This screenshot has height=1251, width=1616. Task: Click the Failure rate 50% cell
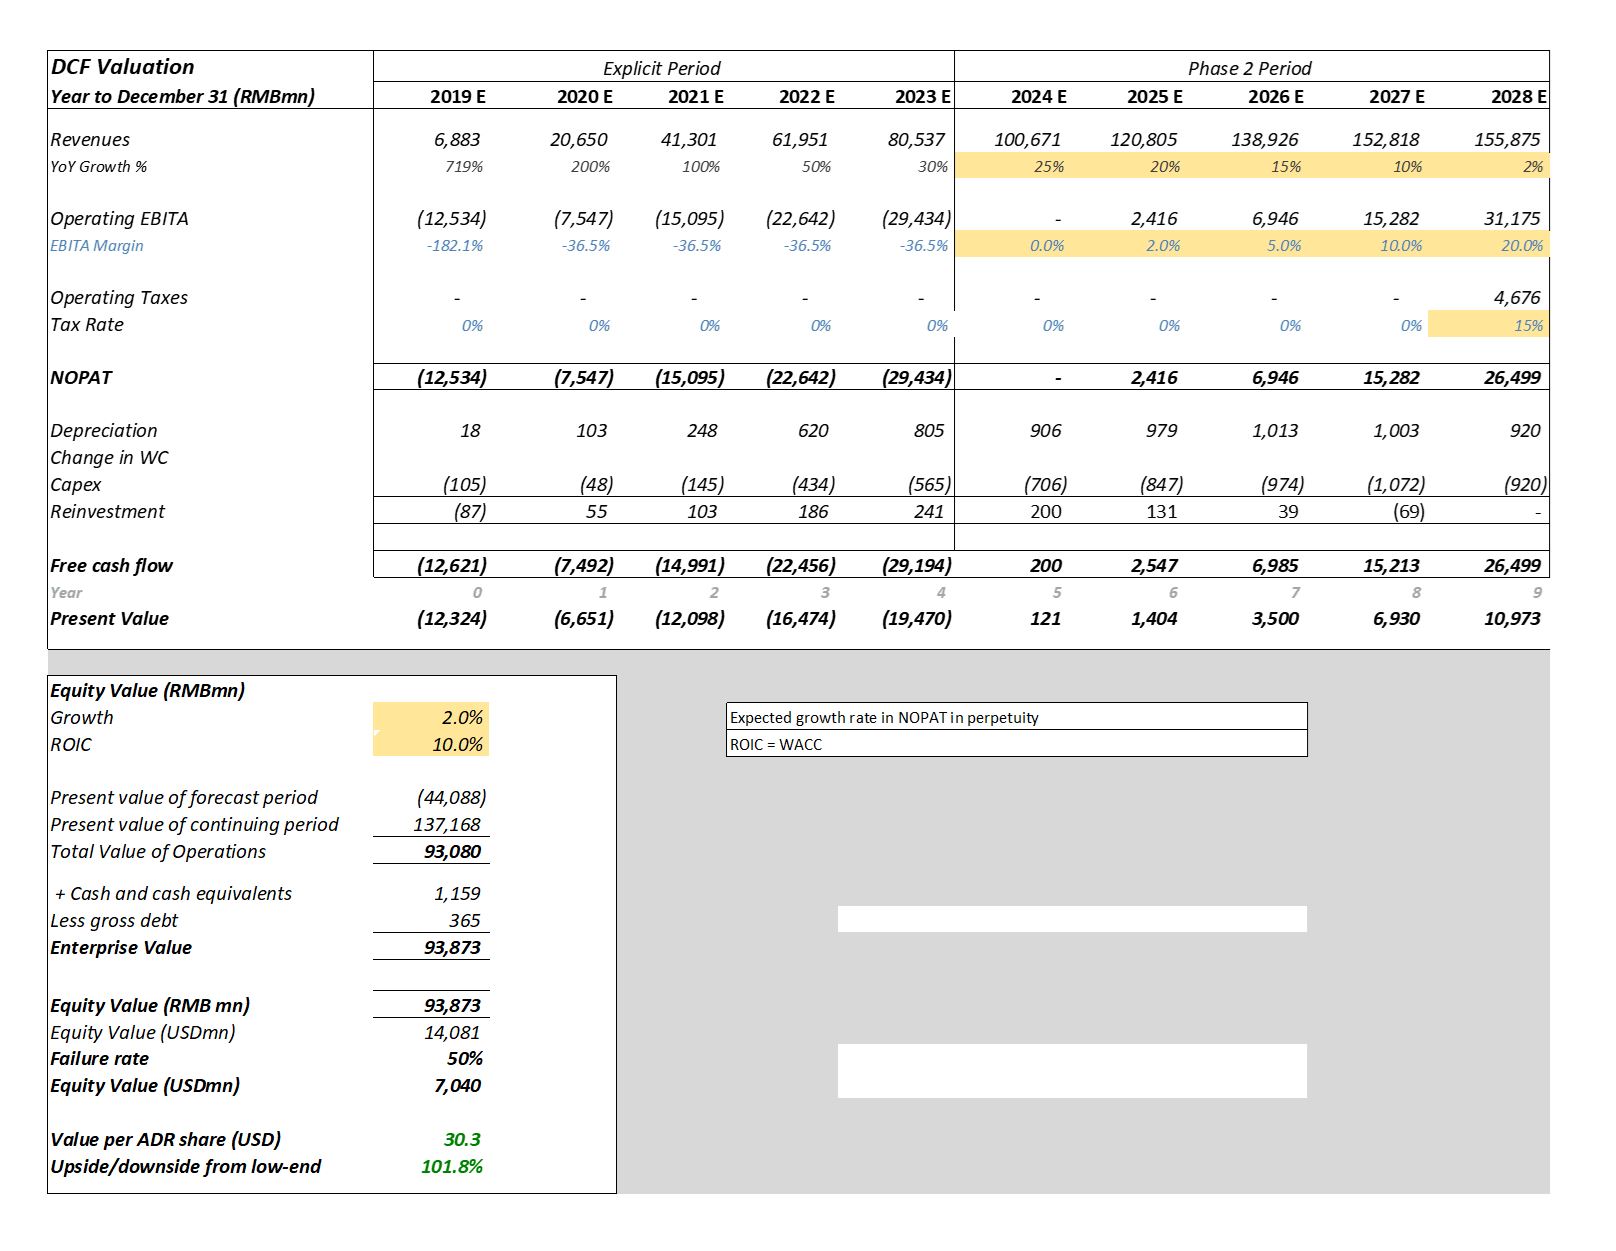465,1058
